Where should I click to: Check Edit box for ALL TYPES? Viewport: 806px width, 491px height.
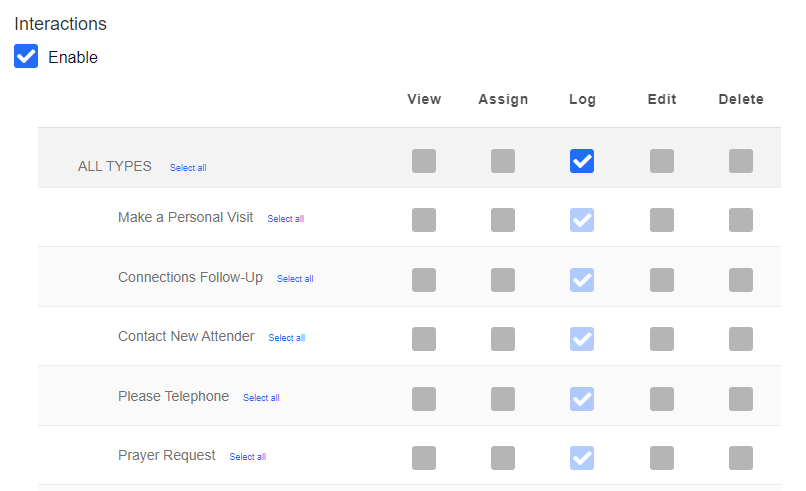pyautogui.click(x=662, y=161)
